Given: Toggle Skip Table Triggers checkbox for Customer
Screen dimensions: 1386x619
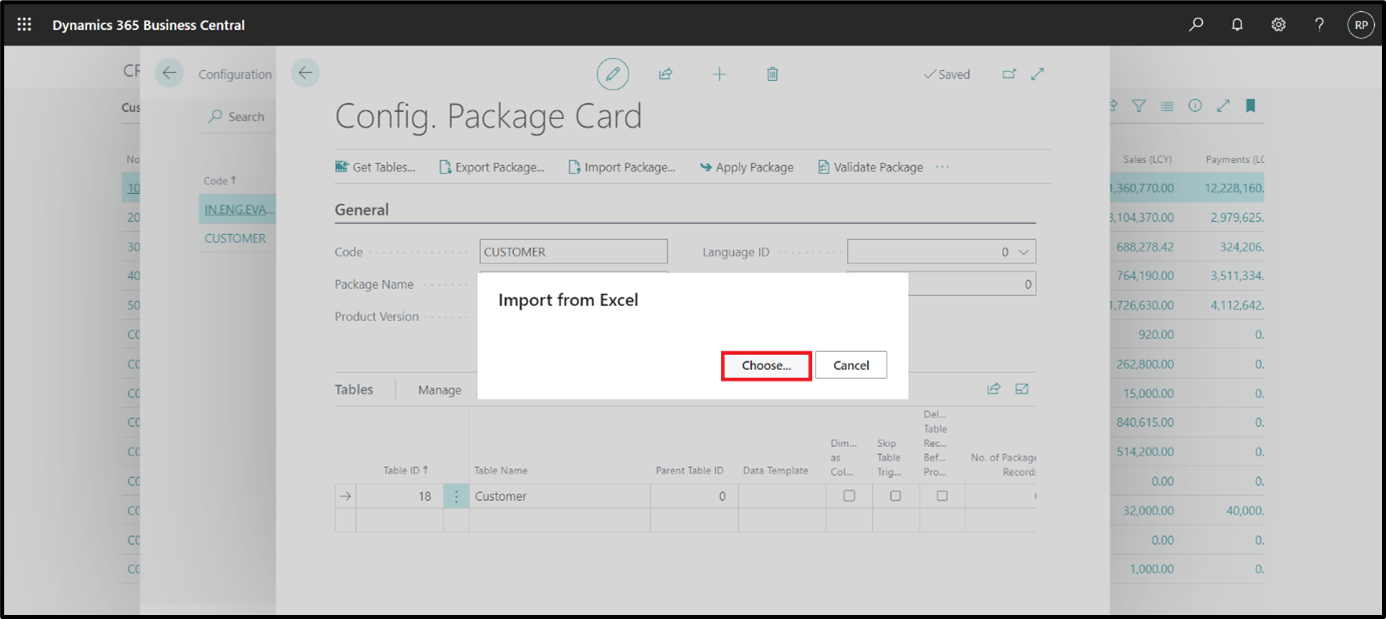Looking at the screenshot, I should point(895,496).
